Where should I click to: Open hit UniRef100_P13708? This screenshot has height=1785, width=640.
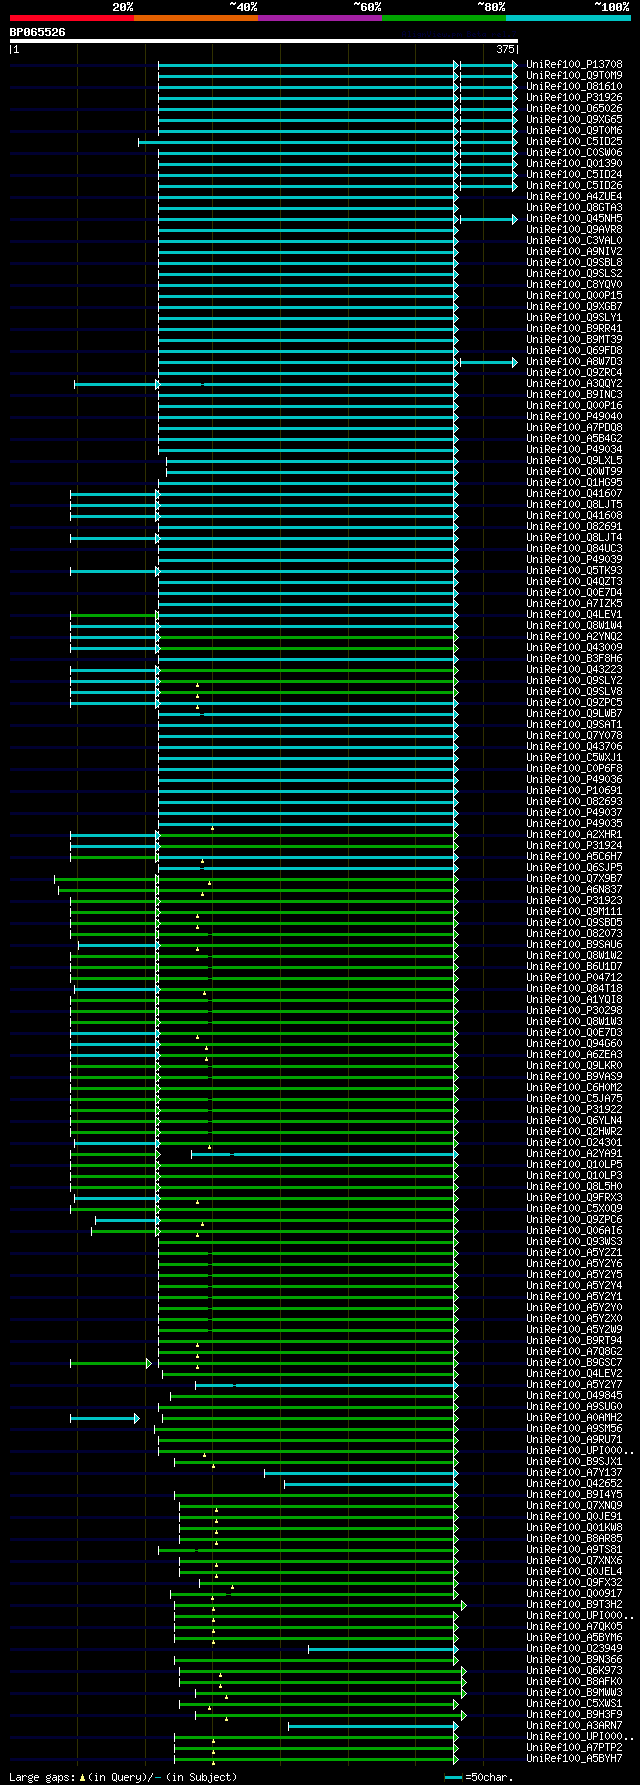point(574,65)
